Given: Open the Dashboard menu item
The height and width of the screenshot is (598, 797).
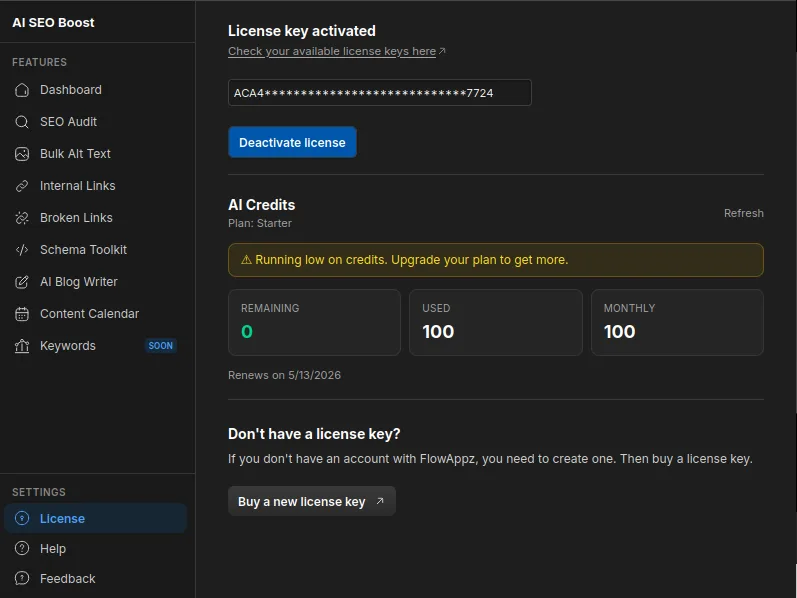Looking at the screenshot, I should 98,90.
